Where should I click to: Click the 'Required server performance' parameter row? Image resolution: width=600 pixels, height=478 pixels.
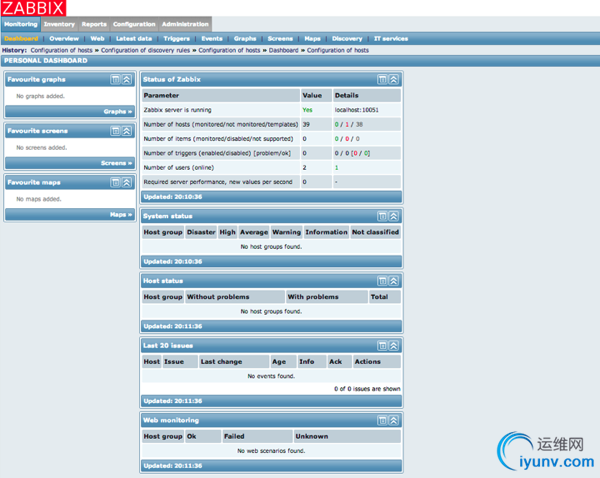coord(271,182)
